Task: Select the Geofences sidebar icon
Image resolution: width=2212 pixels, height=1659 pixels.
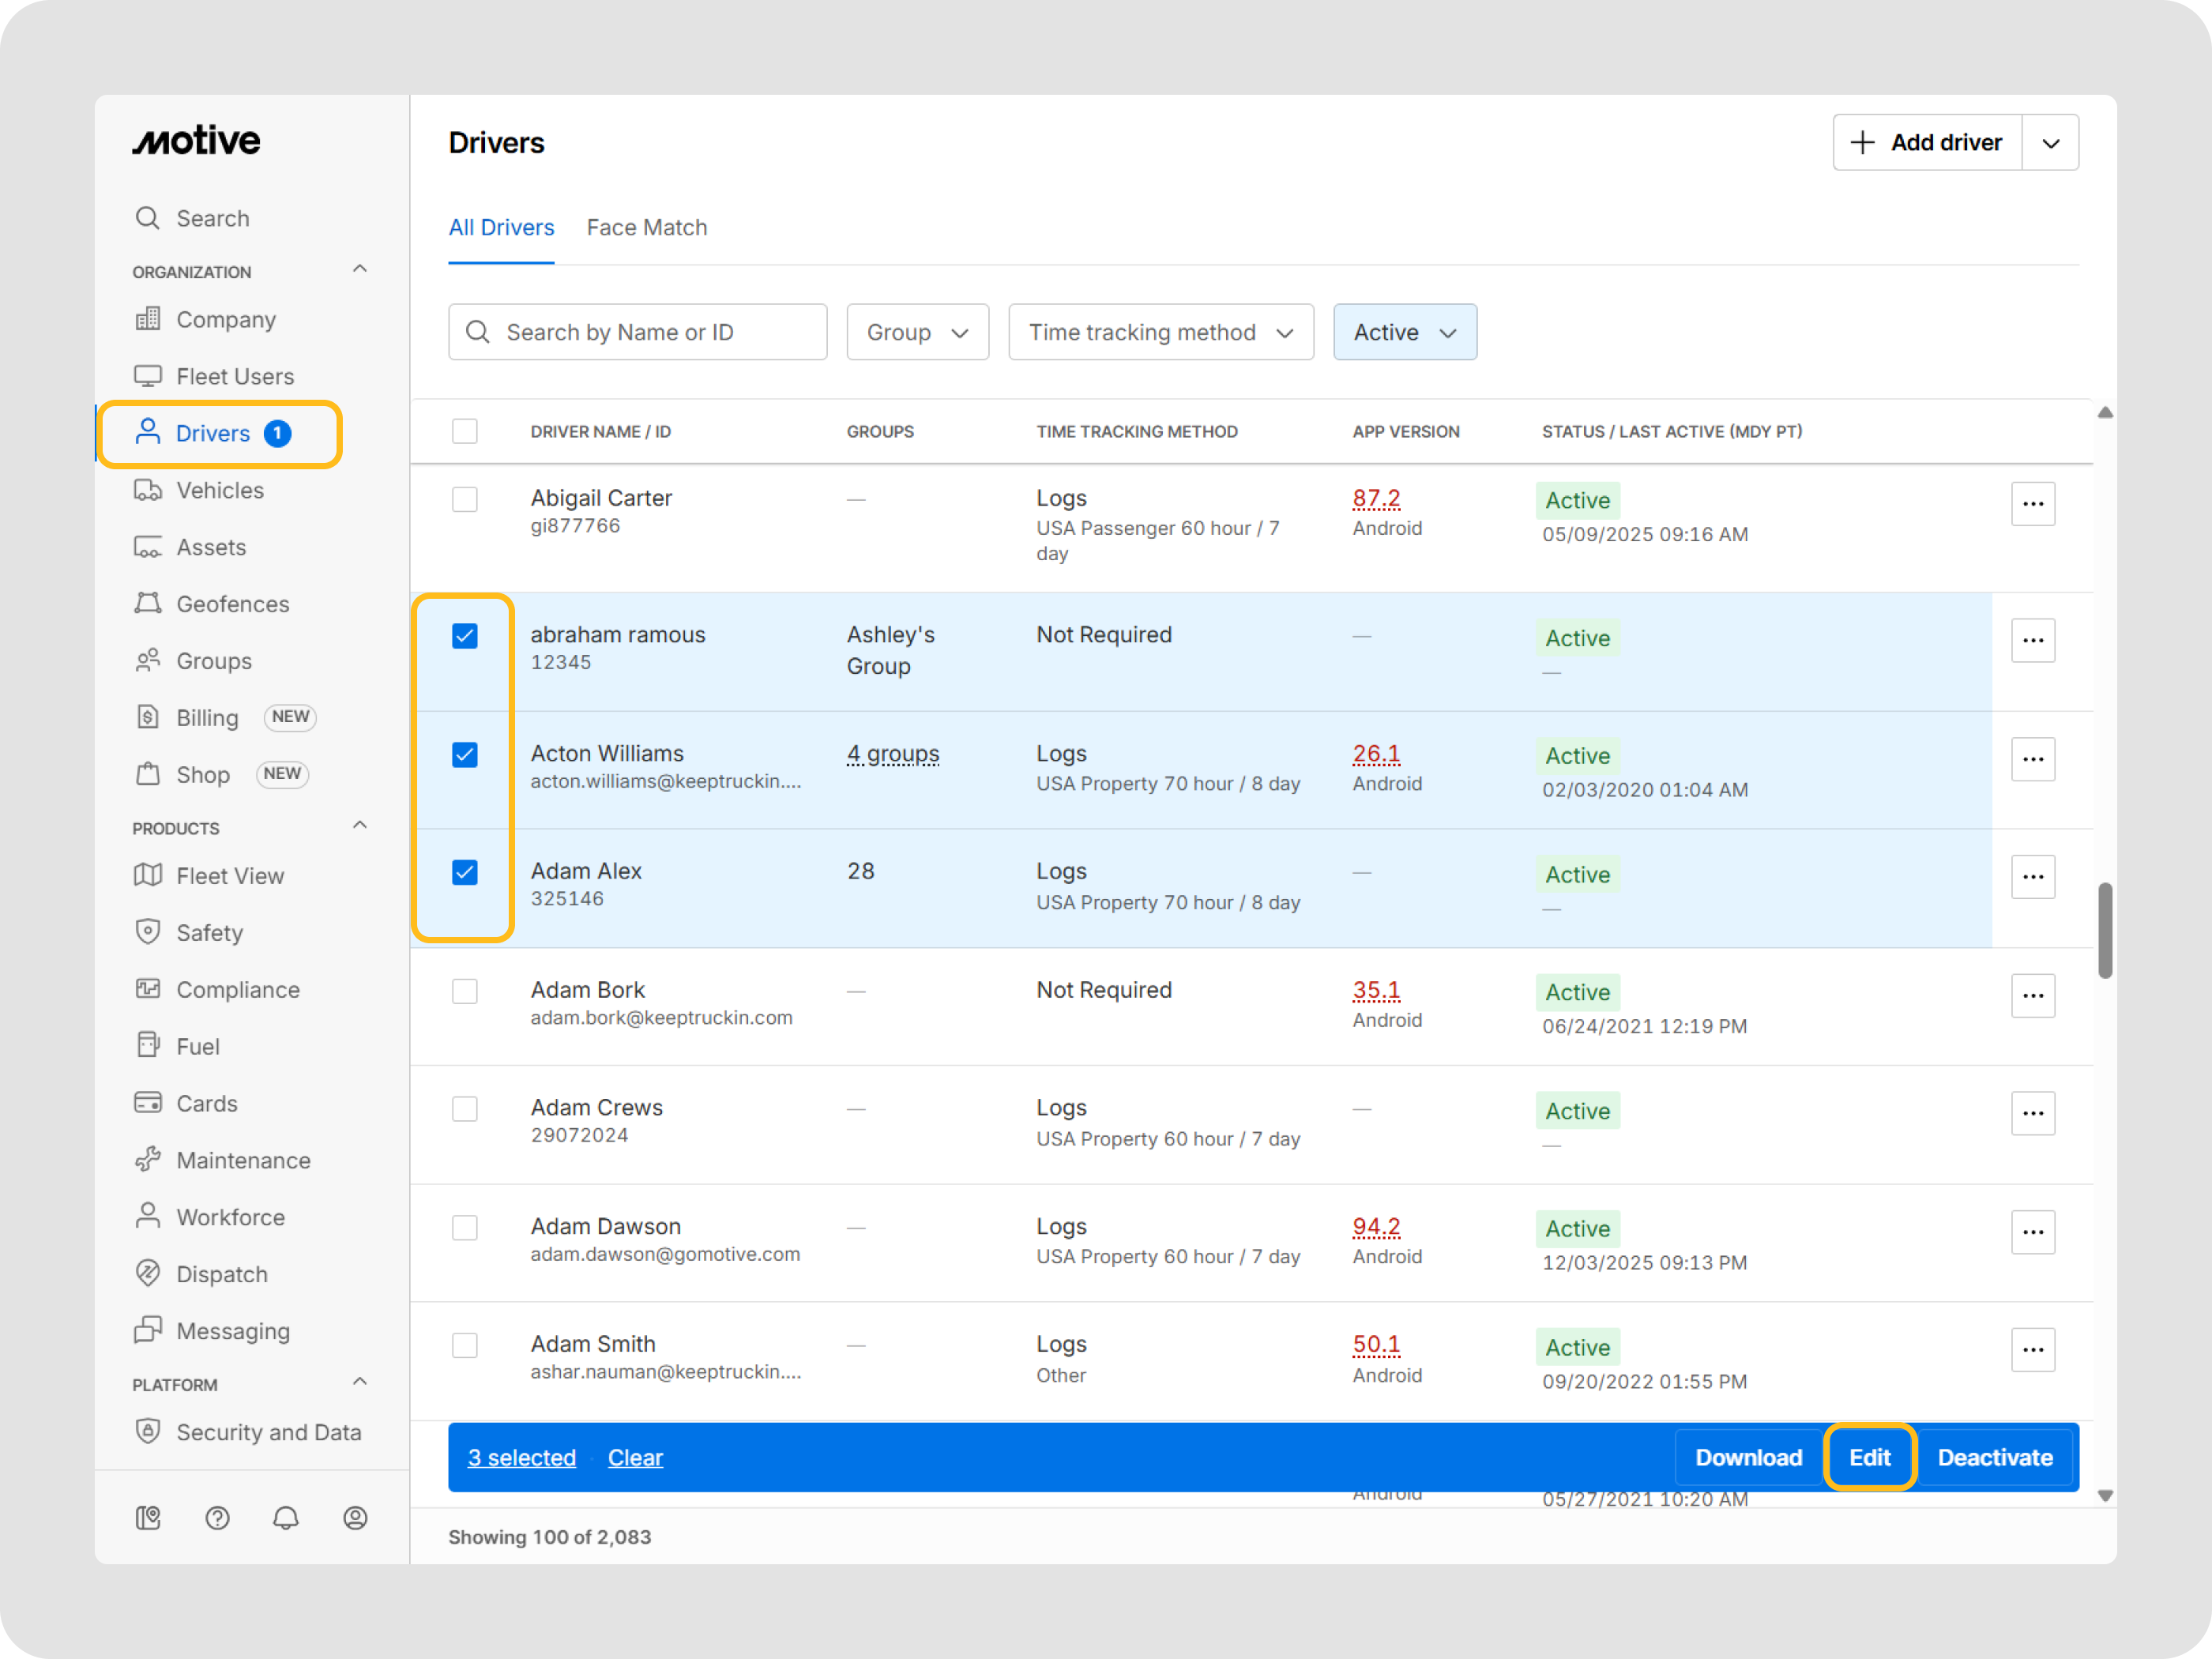Action: coord(148,603)
